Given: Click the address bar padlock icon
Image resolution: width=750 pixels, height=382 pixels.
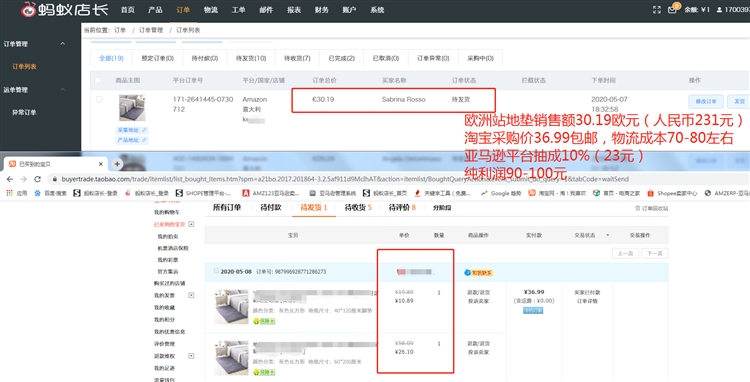Looking at the screenshot, I should (55, 179).
